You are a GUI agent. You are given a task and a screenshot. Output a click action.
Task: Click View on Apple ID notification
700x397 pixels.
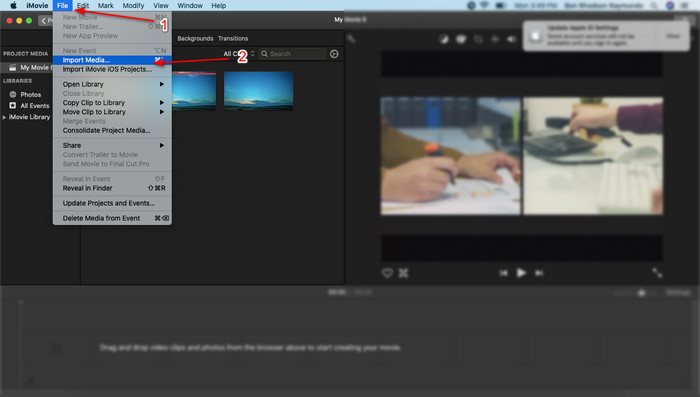[x=673, y=36]
